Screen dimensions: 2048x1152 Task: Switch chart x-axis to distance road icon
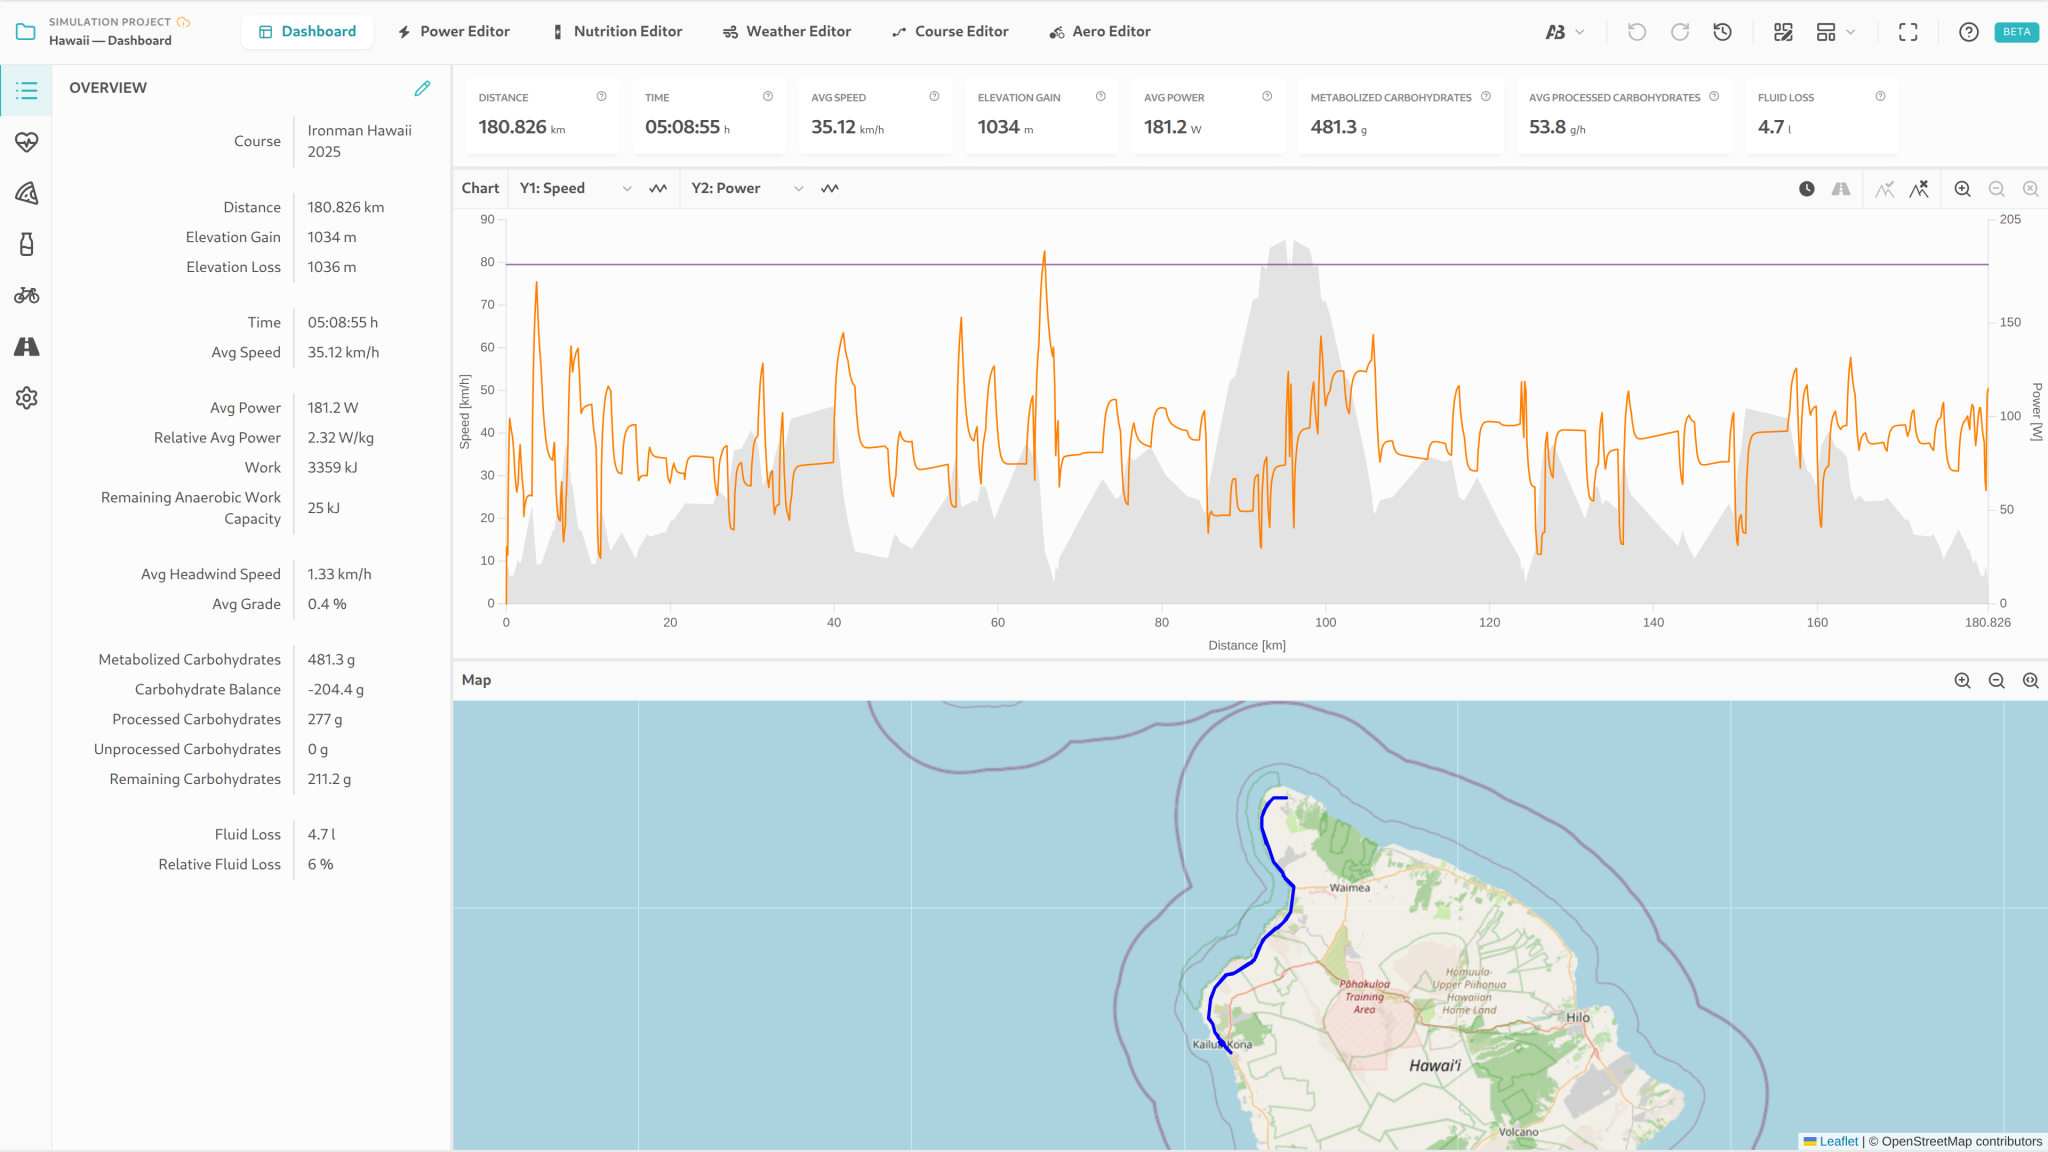[1841, 189]
